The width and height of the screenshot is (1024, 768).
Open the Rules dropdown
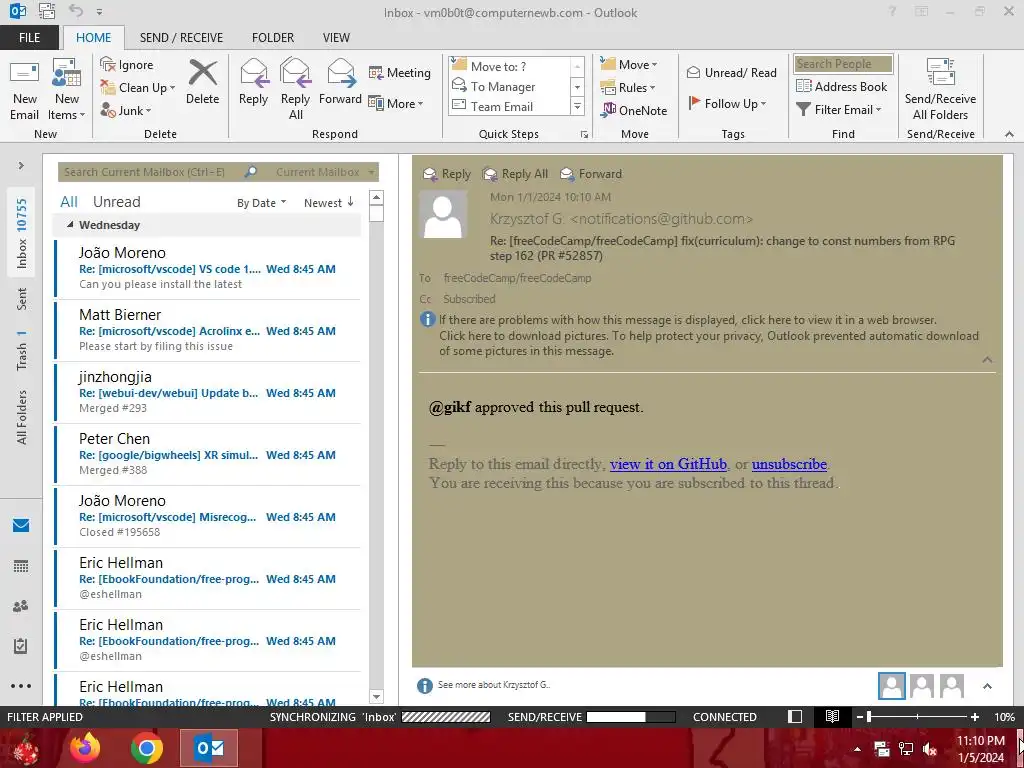coord(628,88)
